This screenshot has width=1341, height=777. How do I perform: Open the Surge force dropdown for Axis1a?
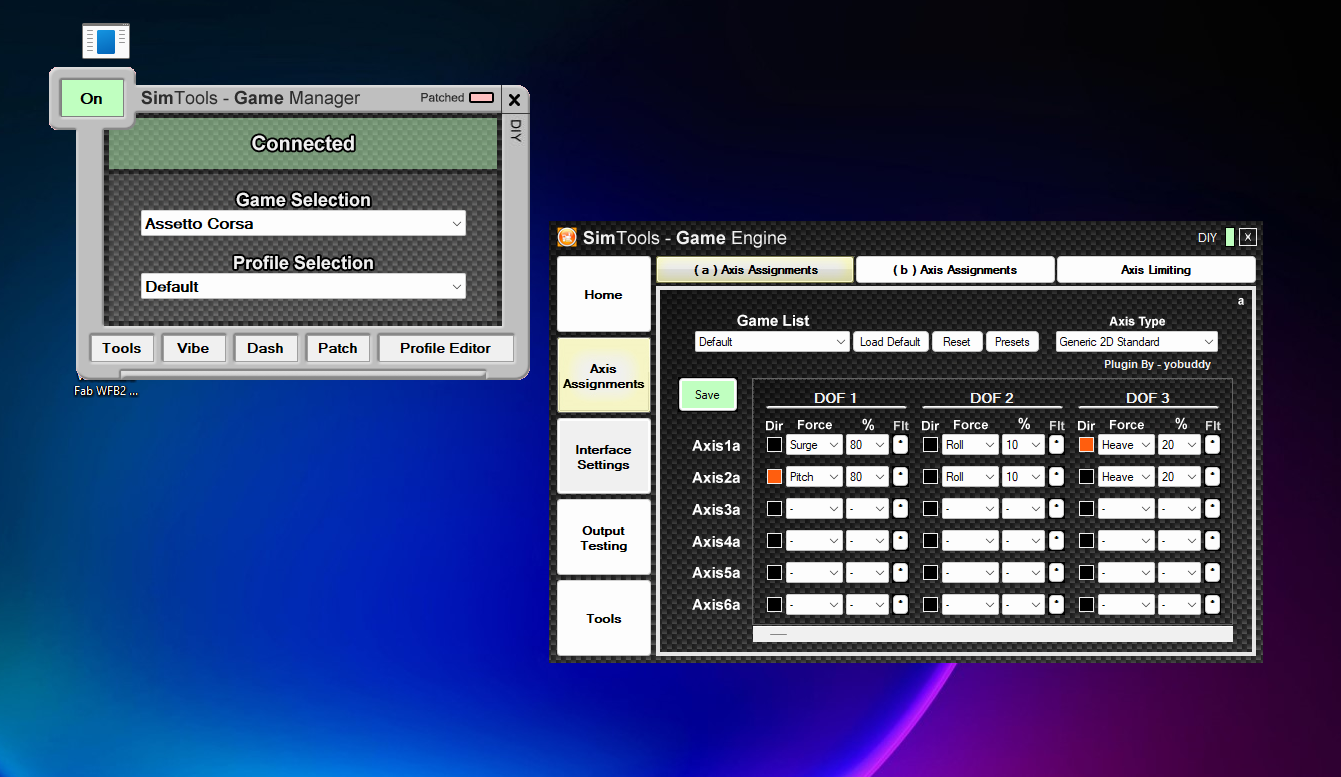coord(814,445)
